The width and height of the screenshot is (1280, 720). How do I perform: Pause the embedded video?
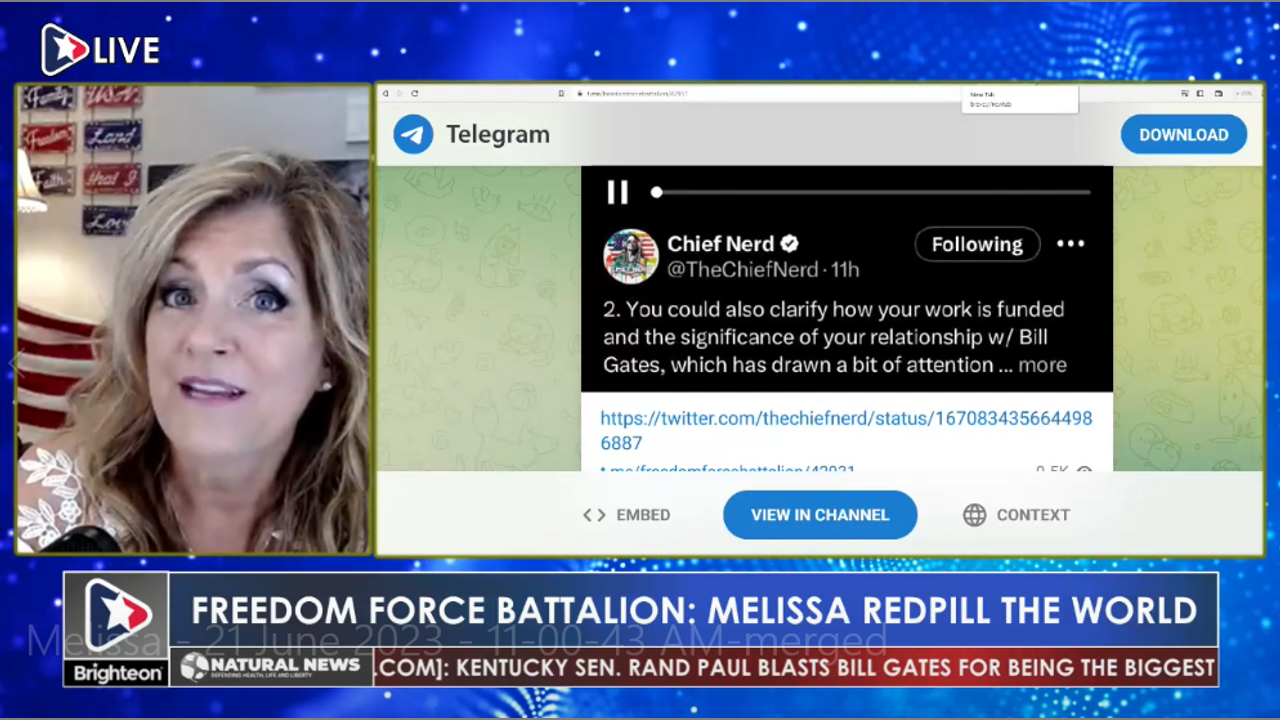click(x=617, y=192)
